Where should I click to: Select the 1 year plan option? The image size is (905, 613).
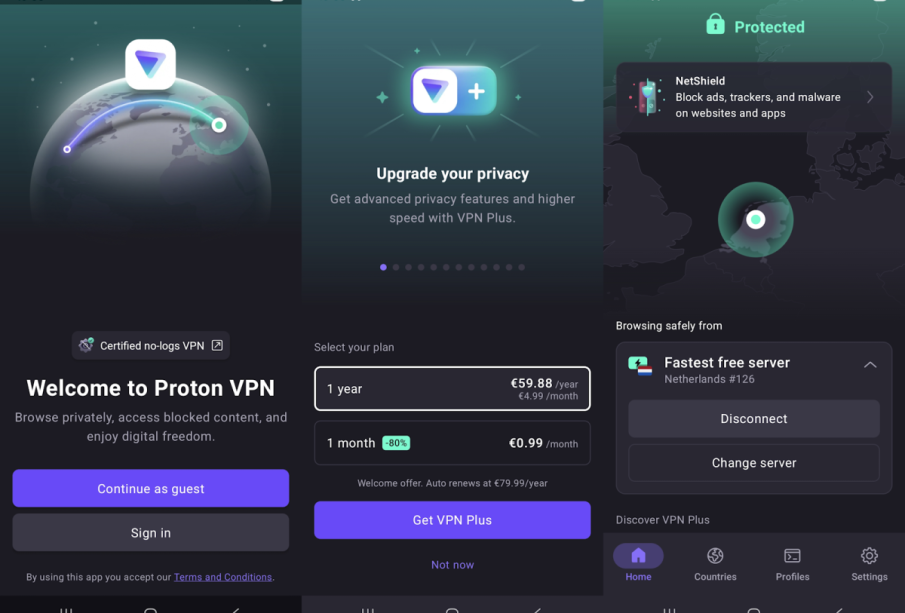click(452, 388)
